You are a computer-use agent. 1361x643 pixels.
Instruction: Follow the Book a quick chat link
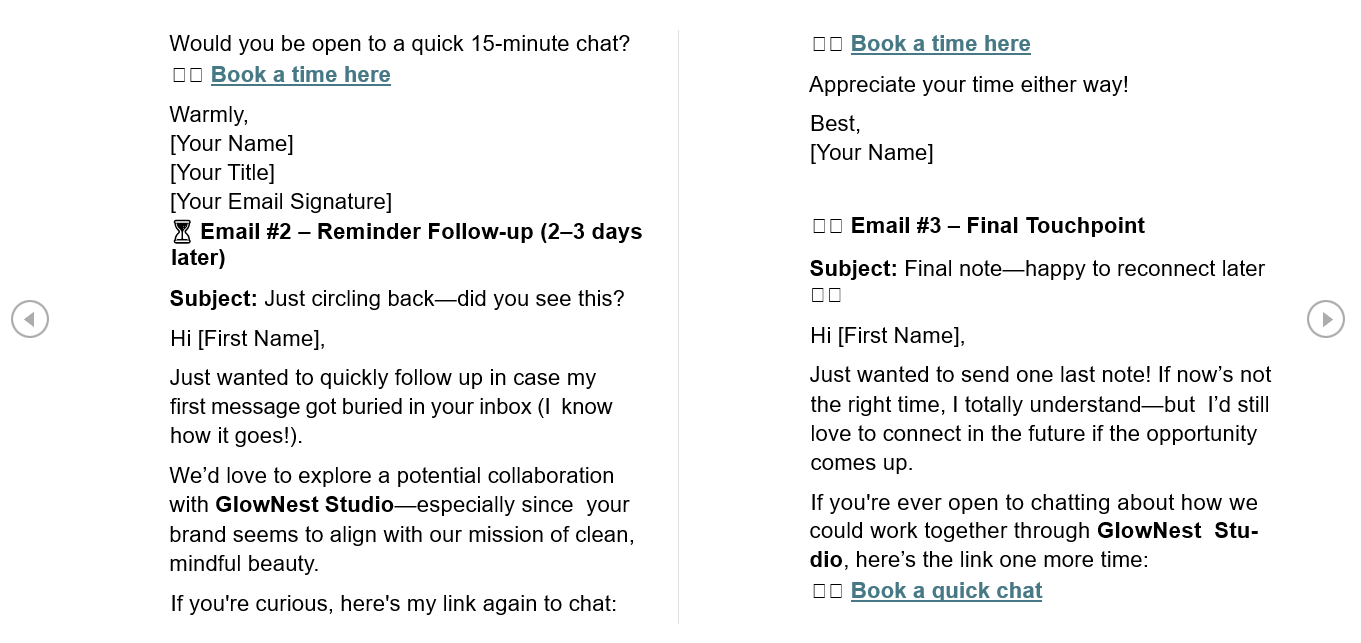946,591
